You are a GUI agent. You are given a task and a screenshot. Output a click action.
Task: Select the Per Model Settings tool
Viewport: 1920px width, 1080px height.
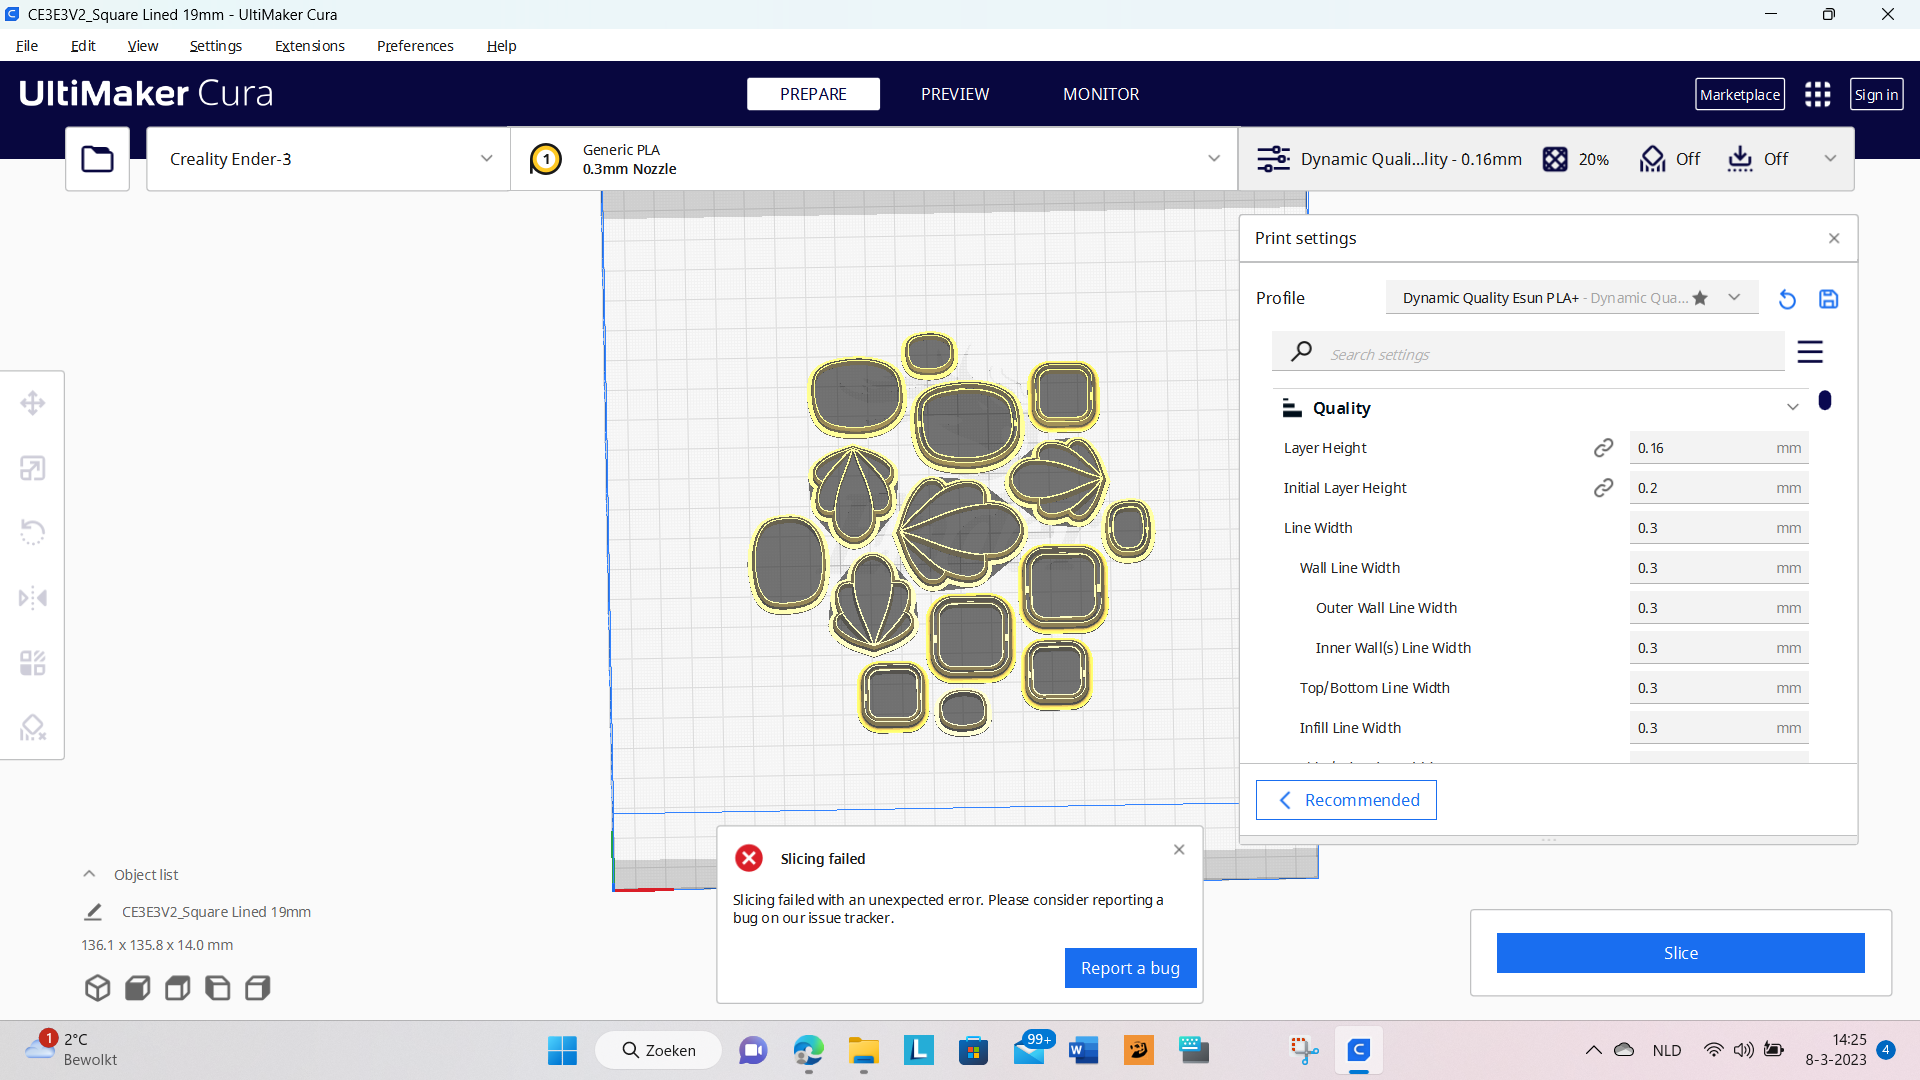tap(33, 663)
